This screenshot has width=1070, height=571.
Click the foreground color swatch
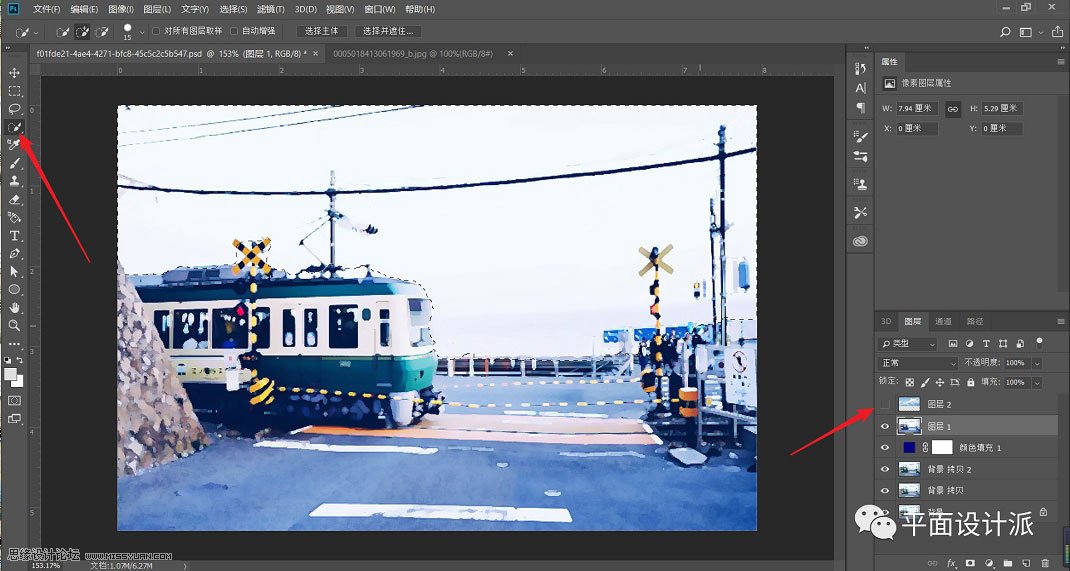tap(10, 373)
